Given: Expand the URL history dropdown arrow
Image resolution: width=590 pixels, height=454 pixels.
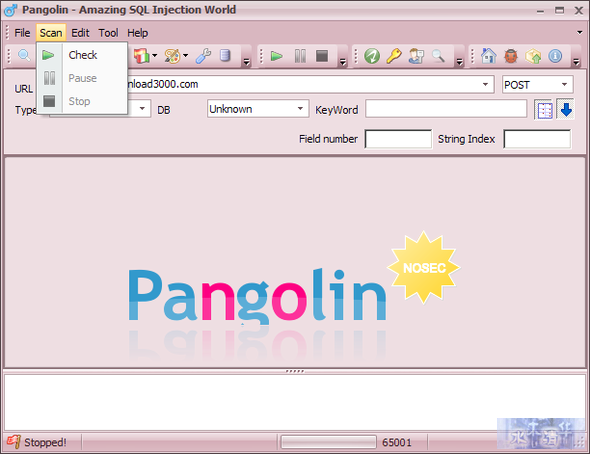Looking at the screenshot, I should coord(485,84).
